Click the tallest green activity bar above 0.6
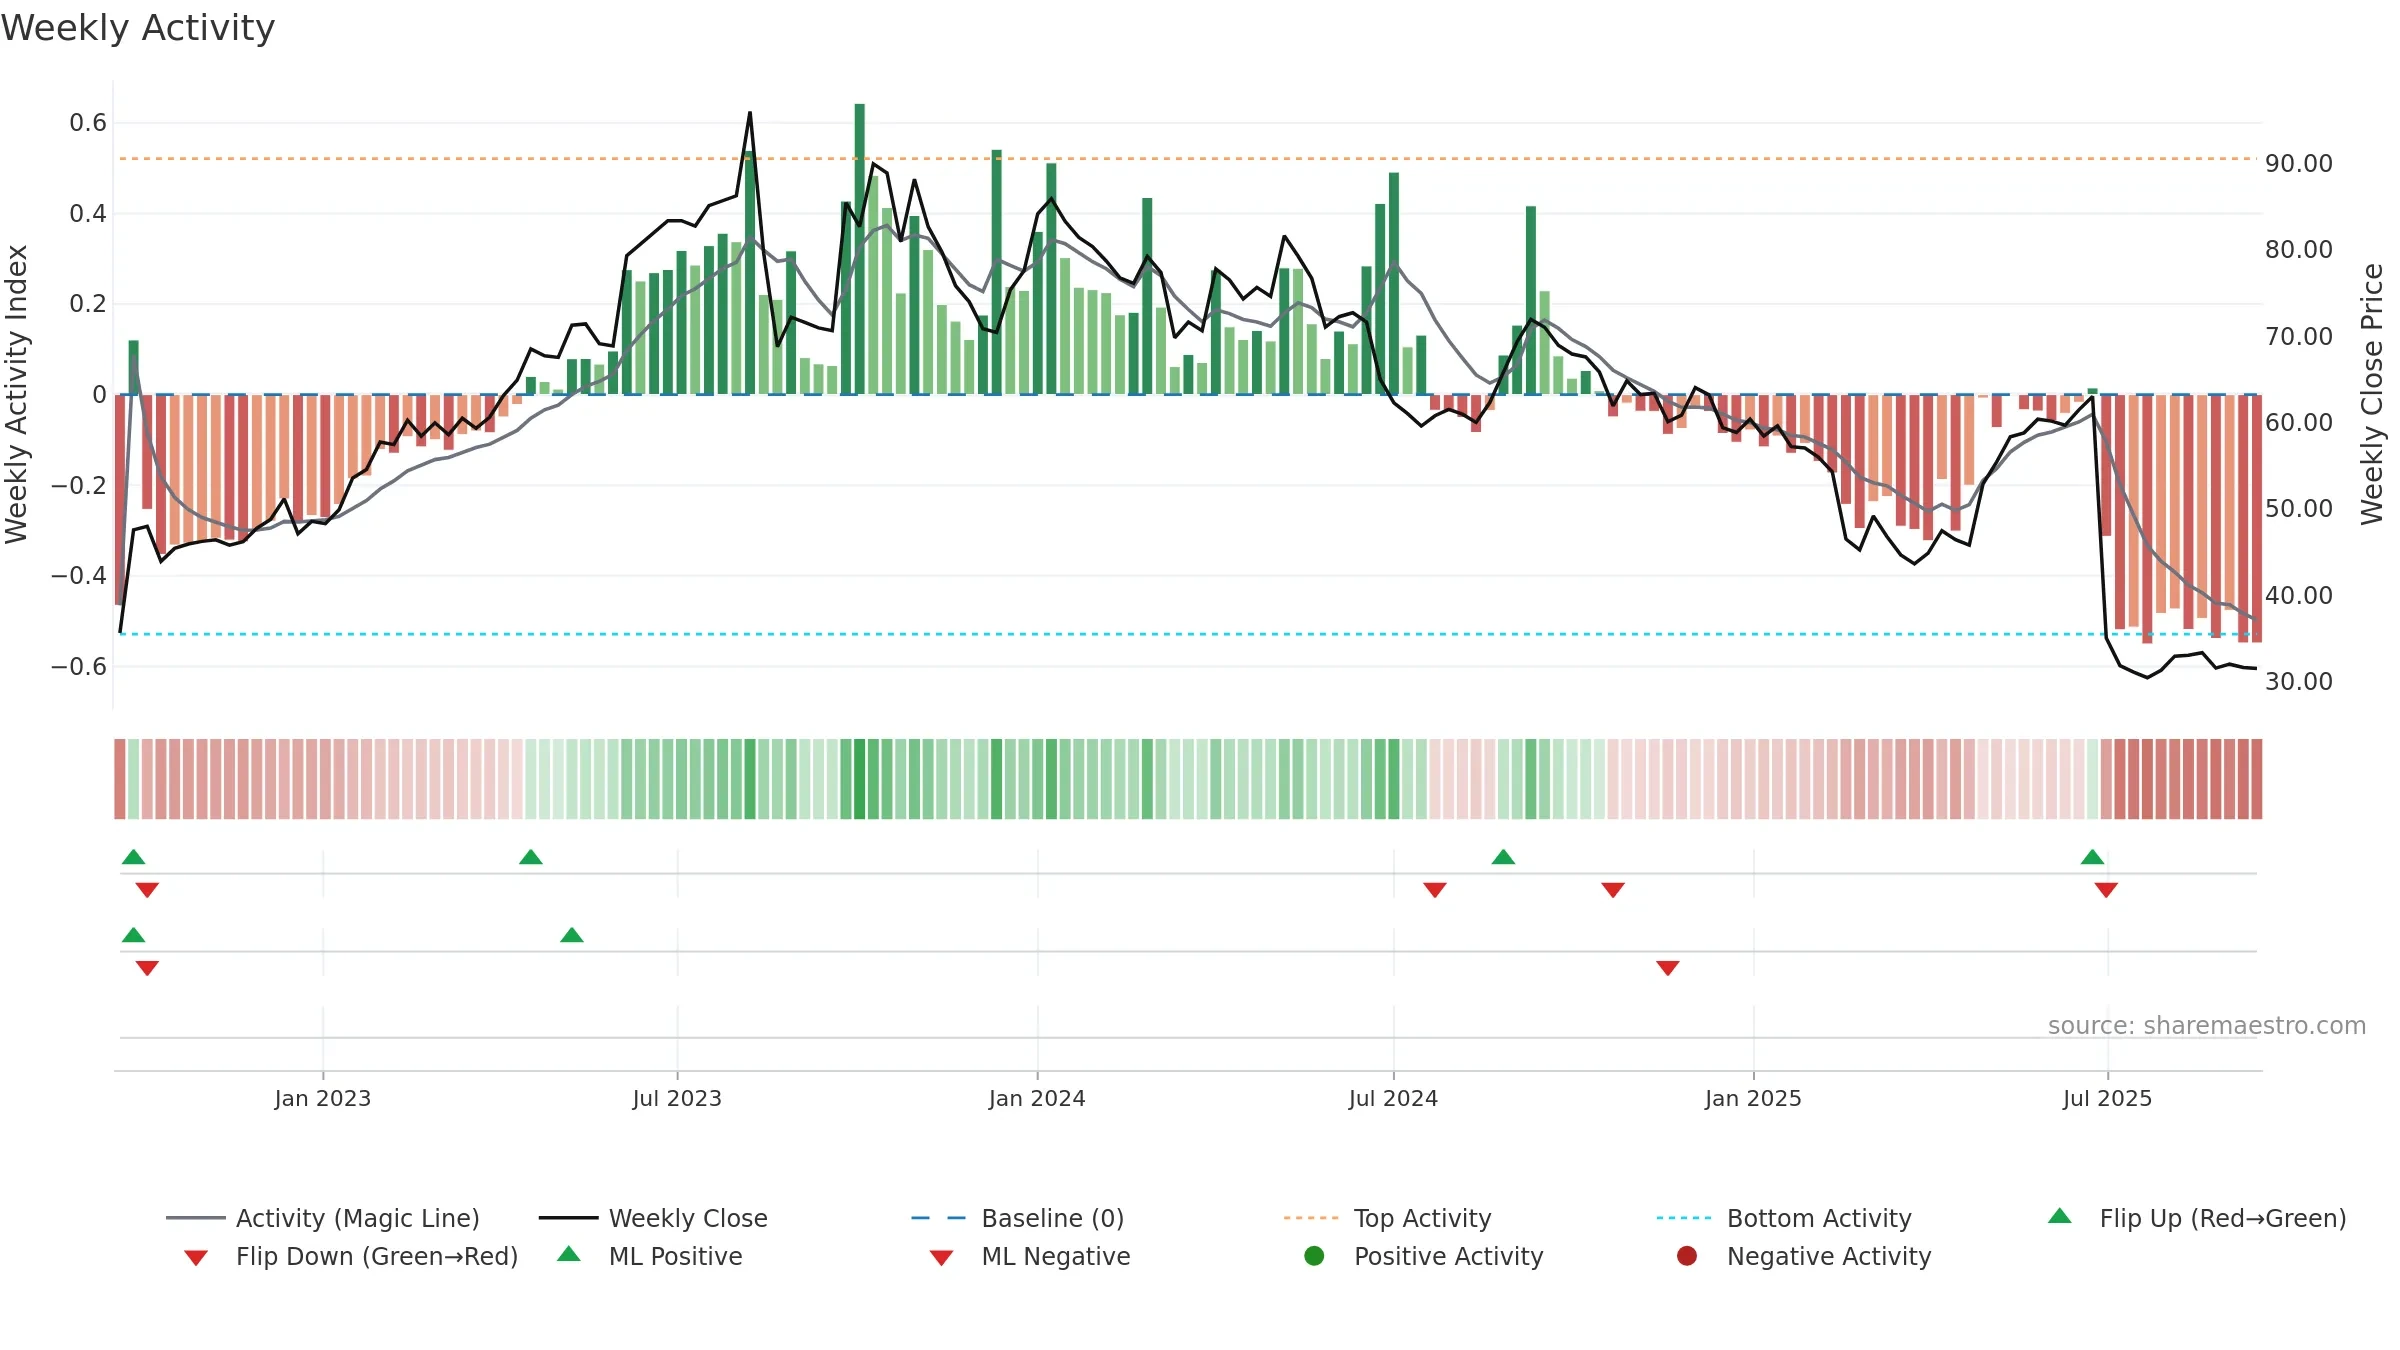The height and width of the screenshot is (1350, 2400). tap(860, 249)
